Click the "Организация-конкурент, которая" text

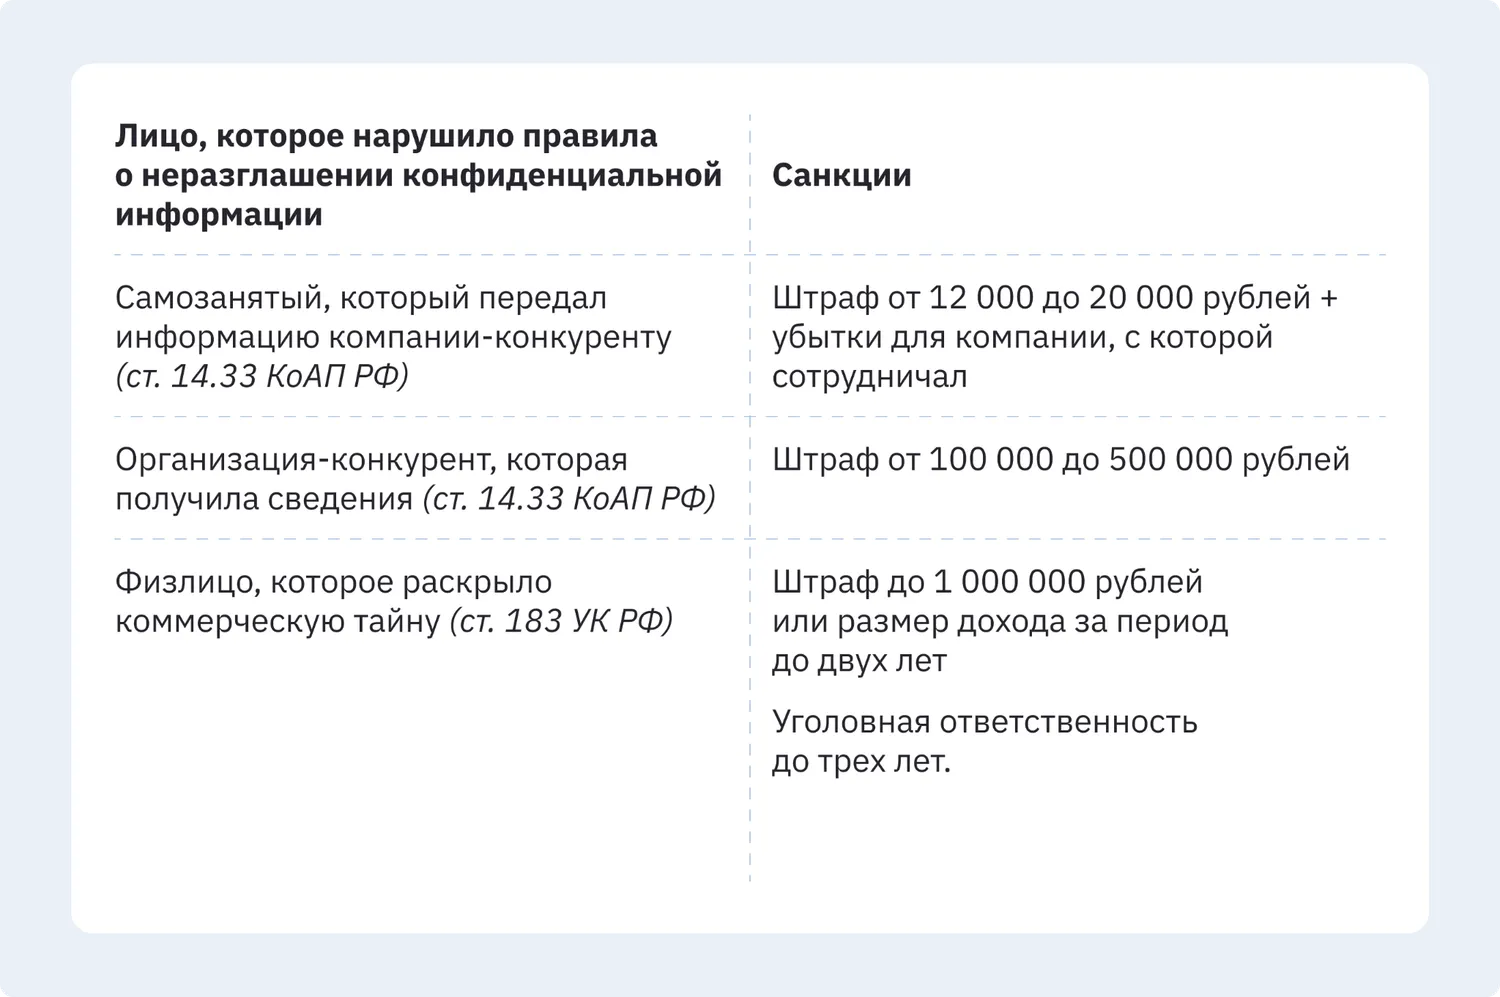(x=371, y=460)
